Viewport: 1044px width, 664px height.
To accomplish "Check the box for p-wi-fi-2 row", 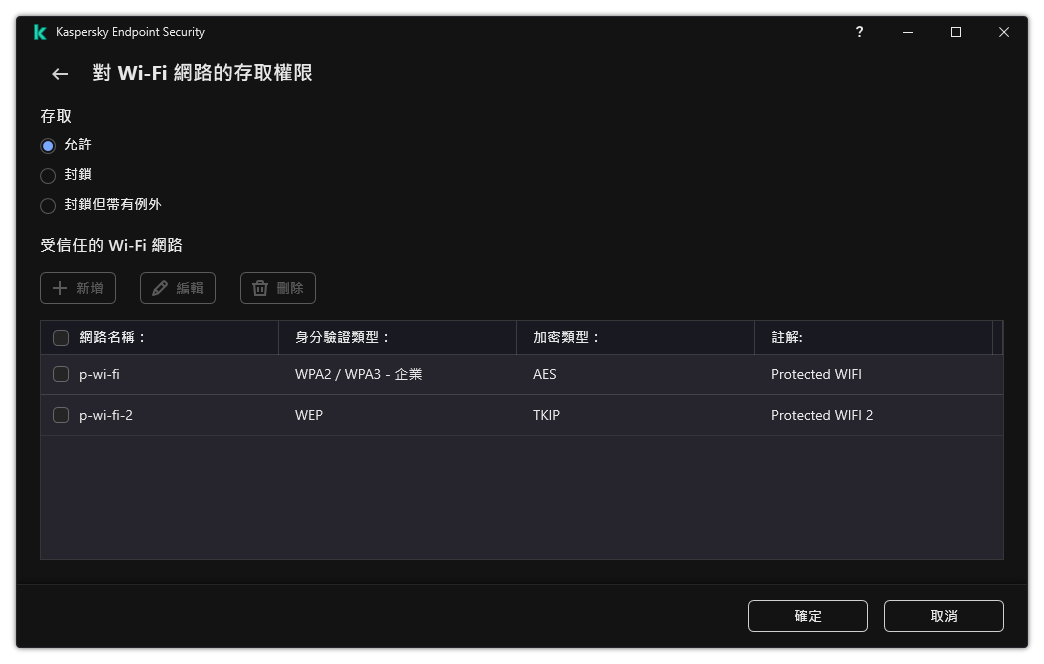I will point(61,415).
